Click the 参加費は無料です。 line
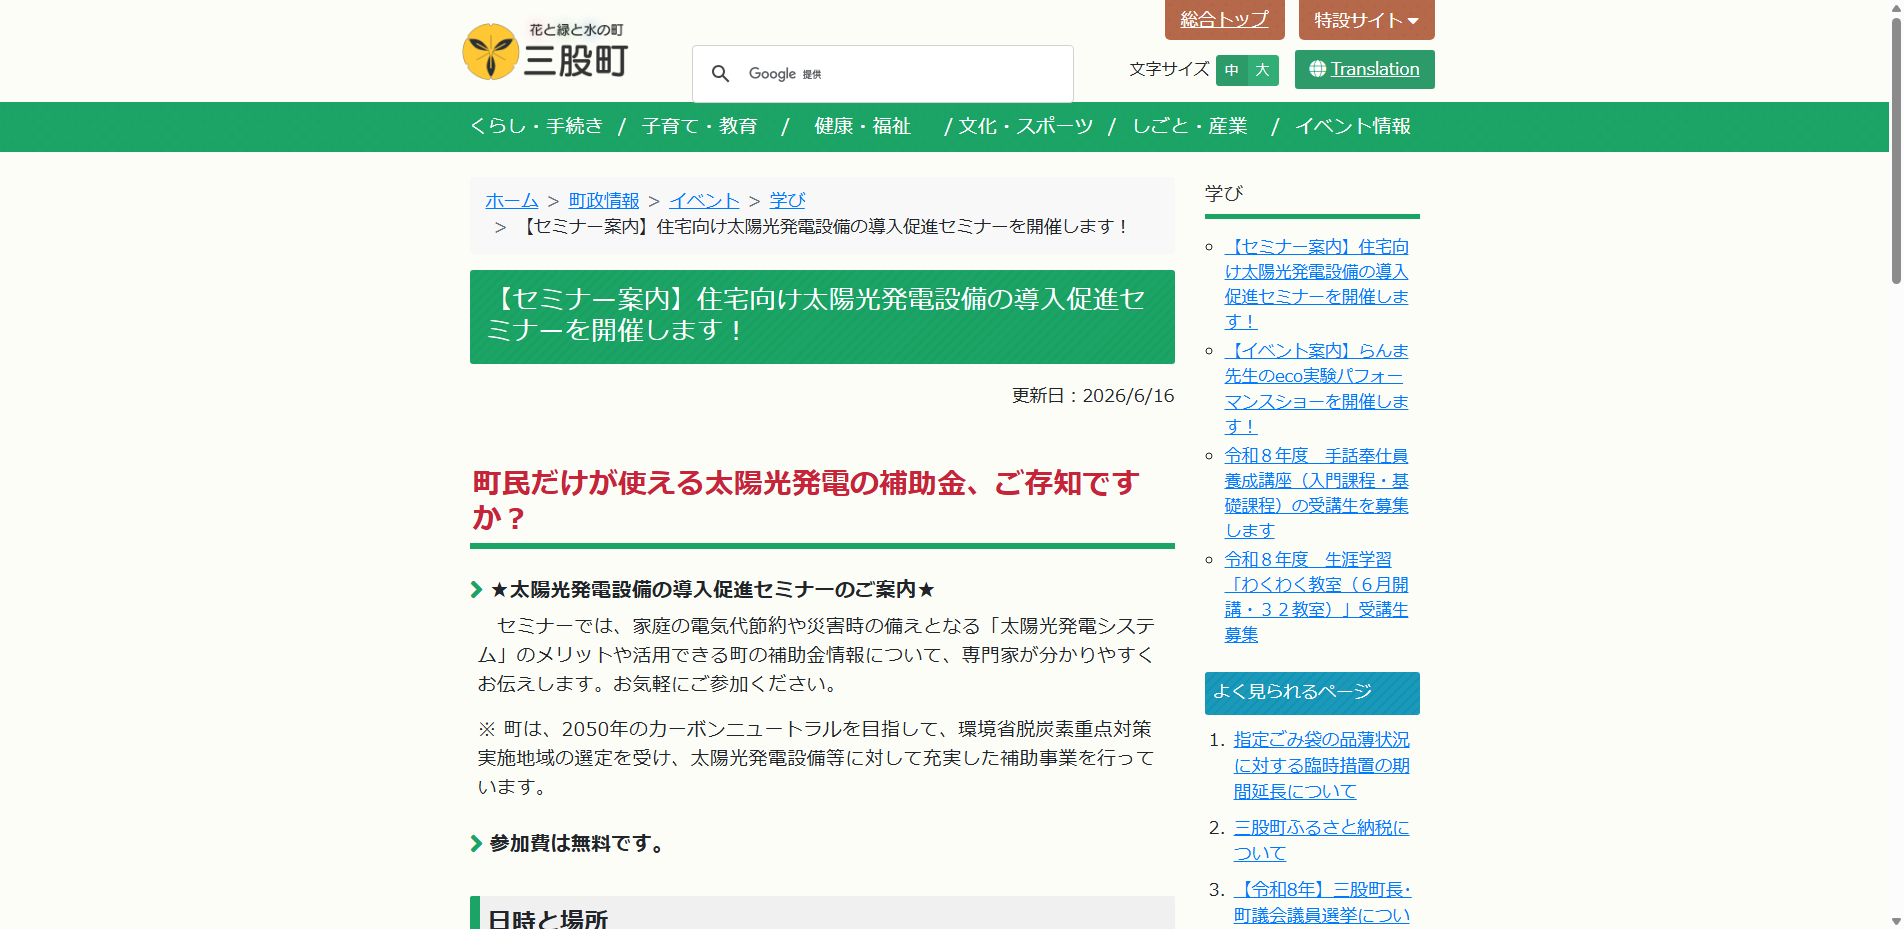This screenshot has width=1904, height=929. tap(577, 844)
